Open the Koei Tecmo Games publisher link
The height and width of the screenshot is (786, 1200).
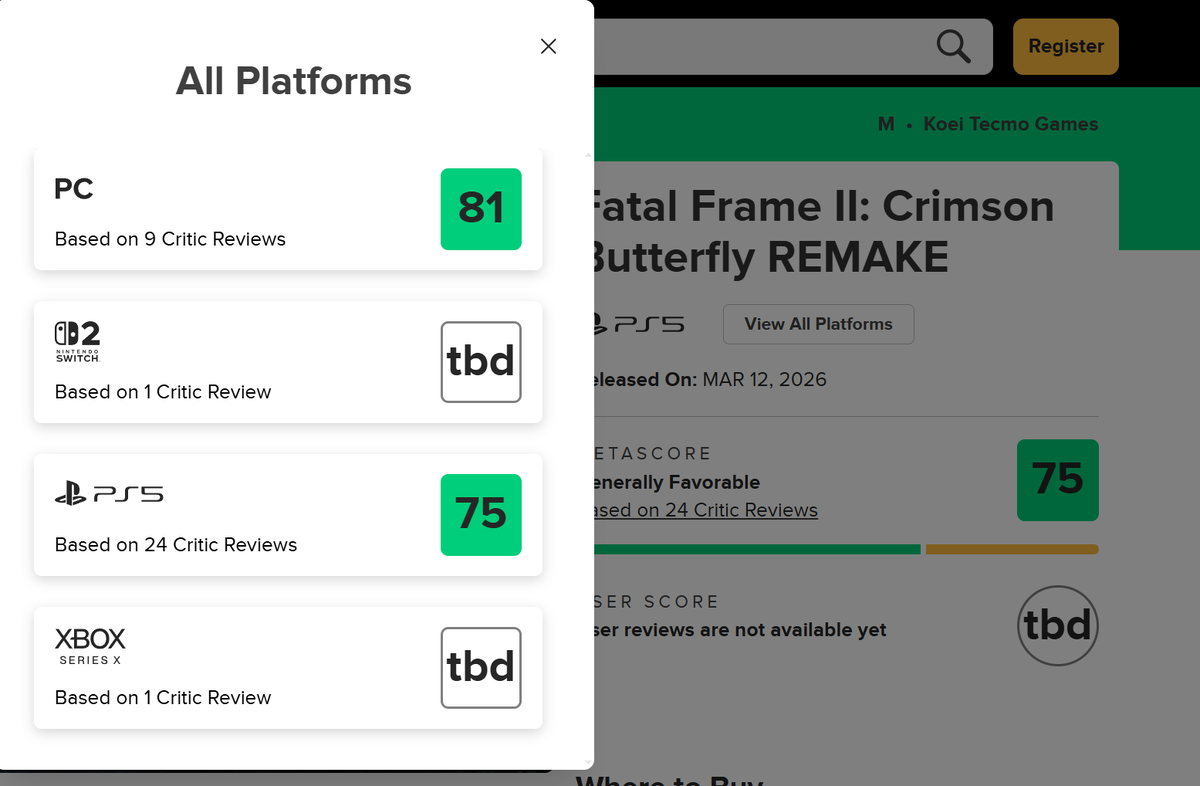pos(1011,124)
